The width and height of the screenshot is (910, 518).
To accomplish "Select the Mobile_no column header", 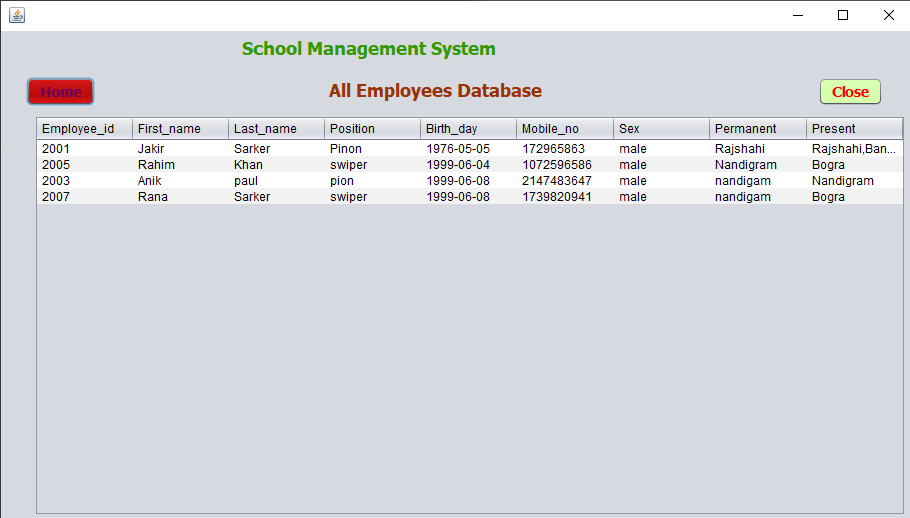I will click(564, 129).
